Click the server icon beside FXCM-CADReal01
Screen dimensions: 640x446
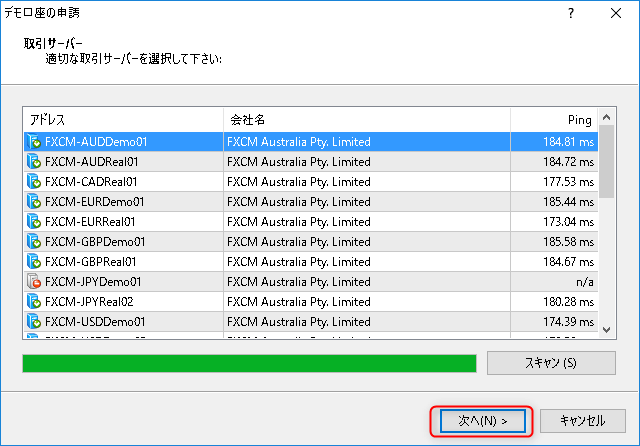tap(34, 182)
